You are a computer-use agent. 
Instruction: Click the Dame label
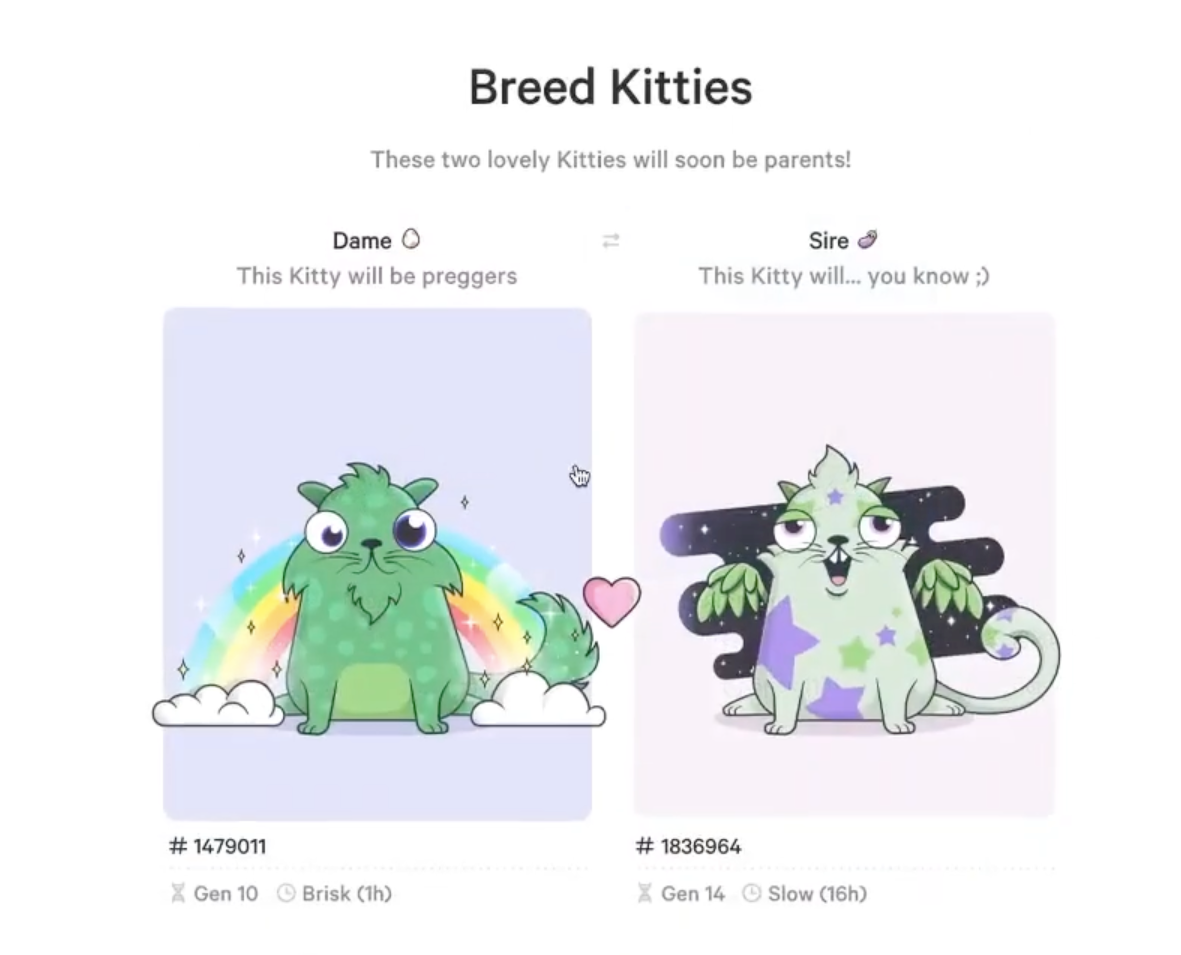pos(362,240)
